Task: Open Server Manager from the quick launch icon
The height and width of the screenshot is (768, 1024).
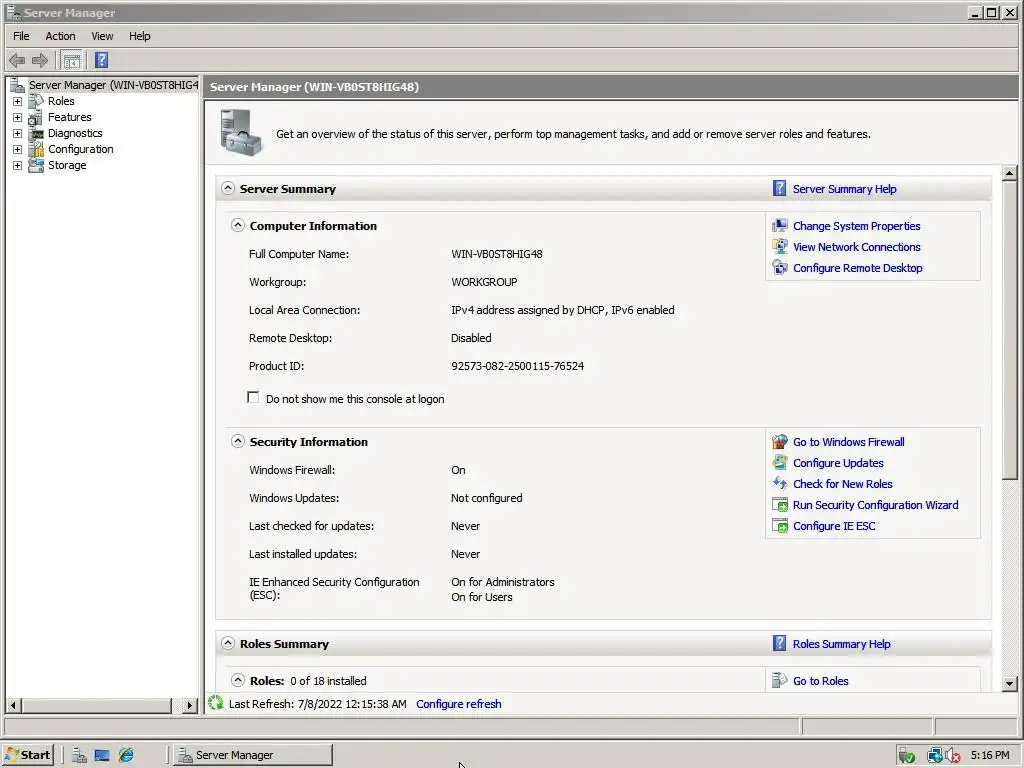Action: pyautogui.click(x=80, y=756)
